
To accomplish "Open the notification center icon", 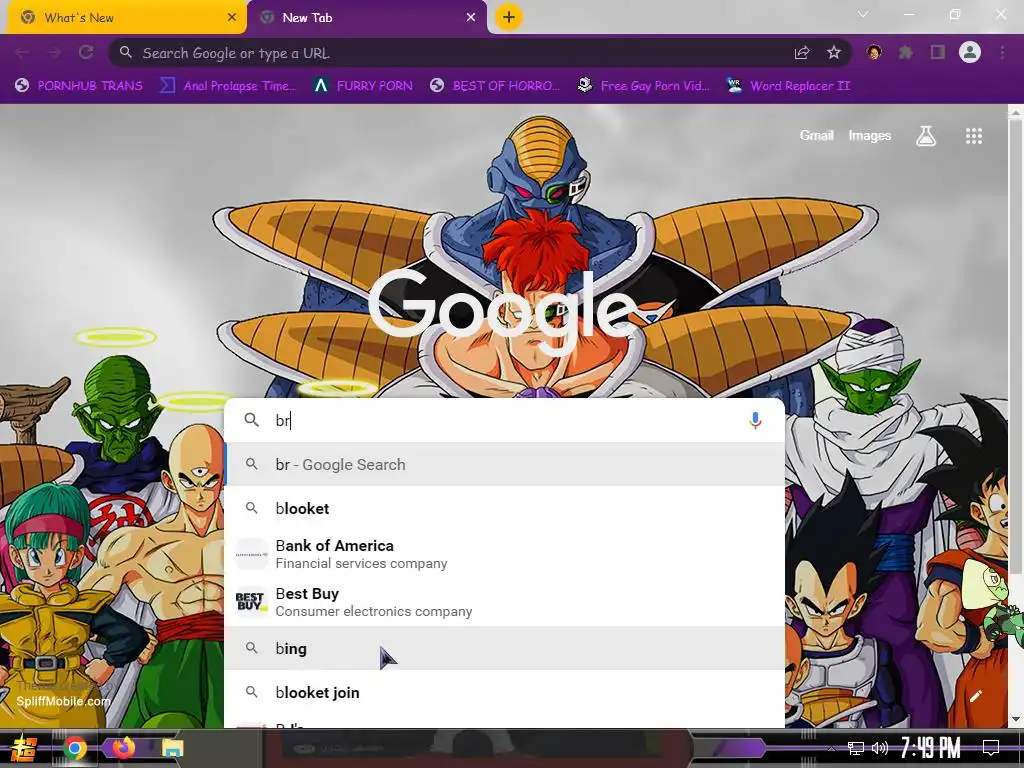I will [x=991, y=748].
